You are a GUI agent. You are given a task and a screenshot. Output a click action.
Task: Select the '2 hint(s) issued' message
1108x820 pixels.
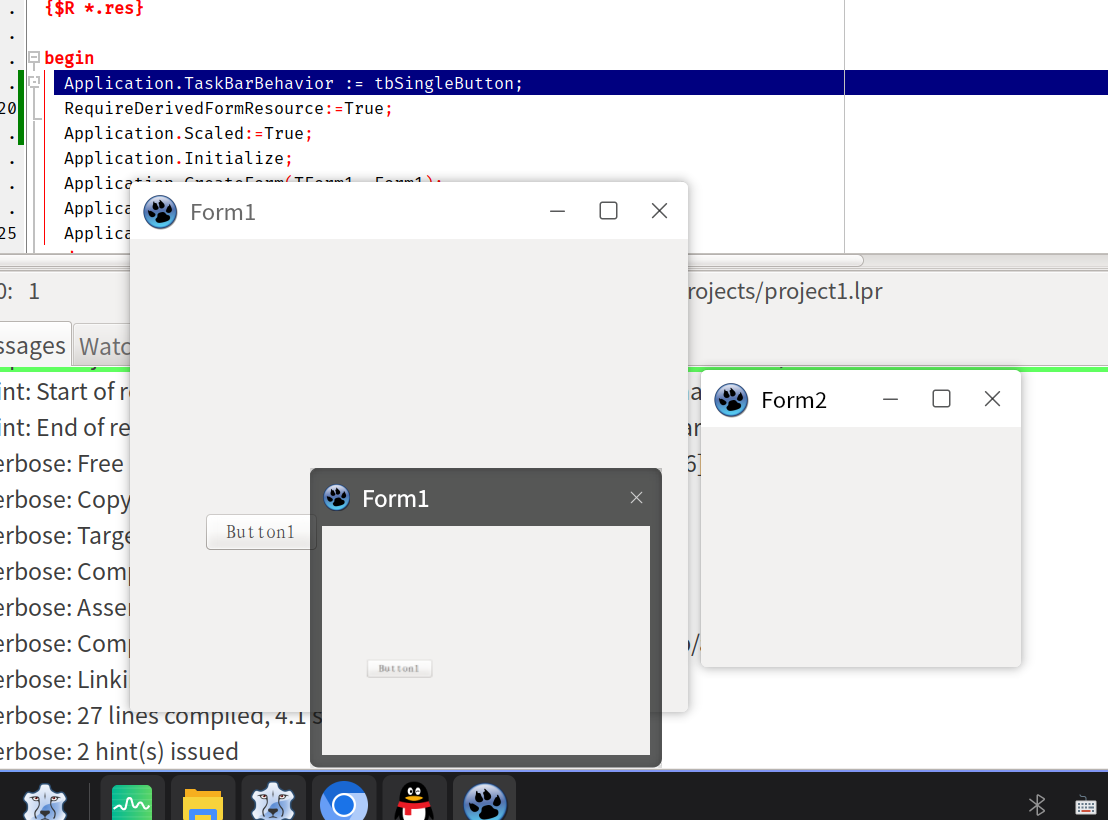119,751
